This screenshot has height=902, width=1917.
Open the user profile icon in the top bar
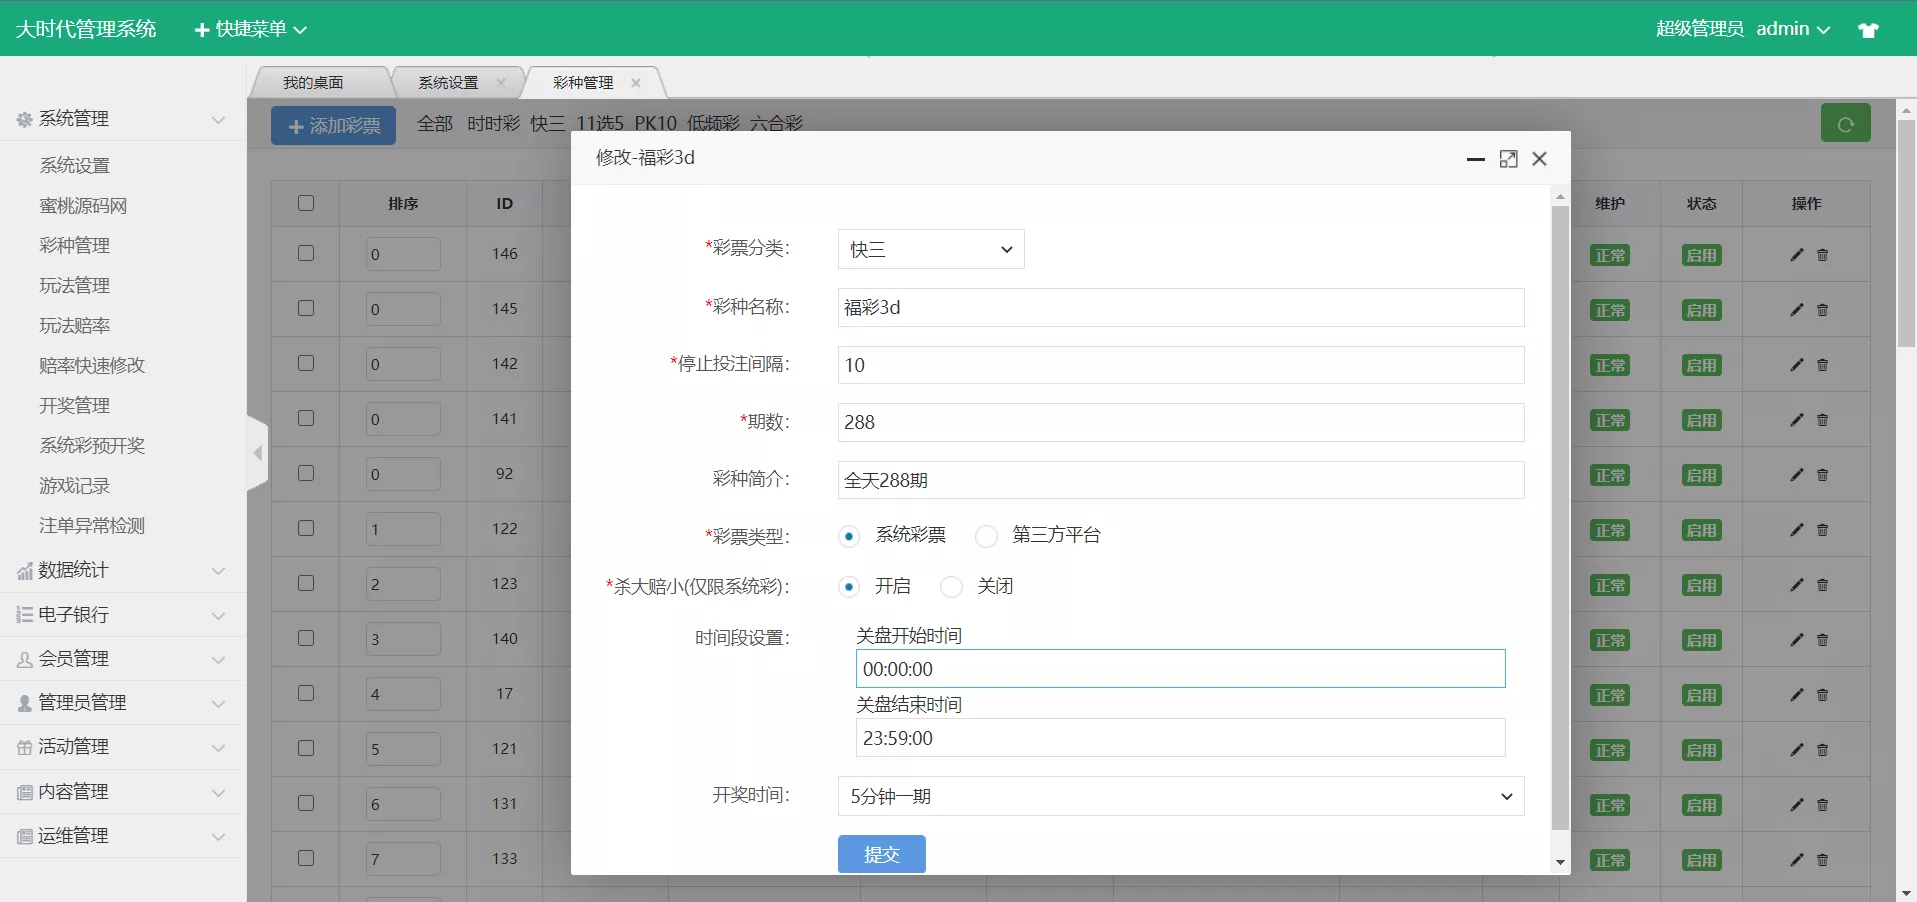point(1868,28)
